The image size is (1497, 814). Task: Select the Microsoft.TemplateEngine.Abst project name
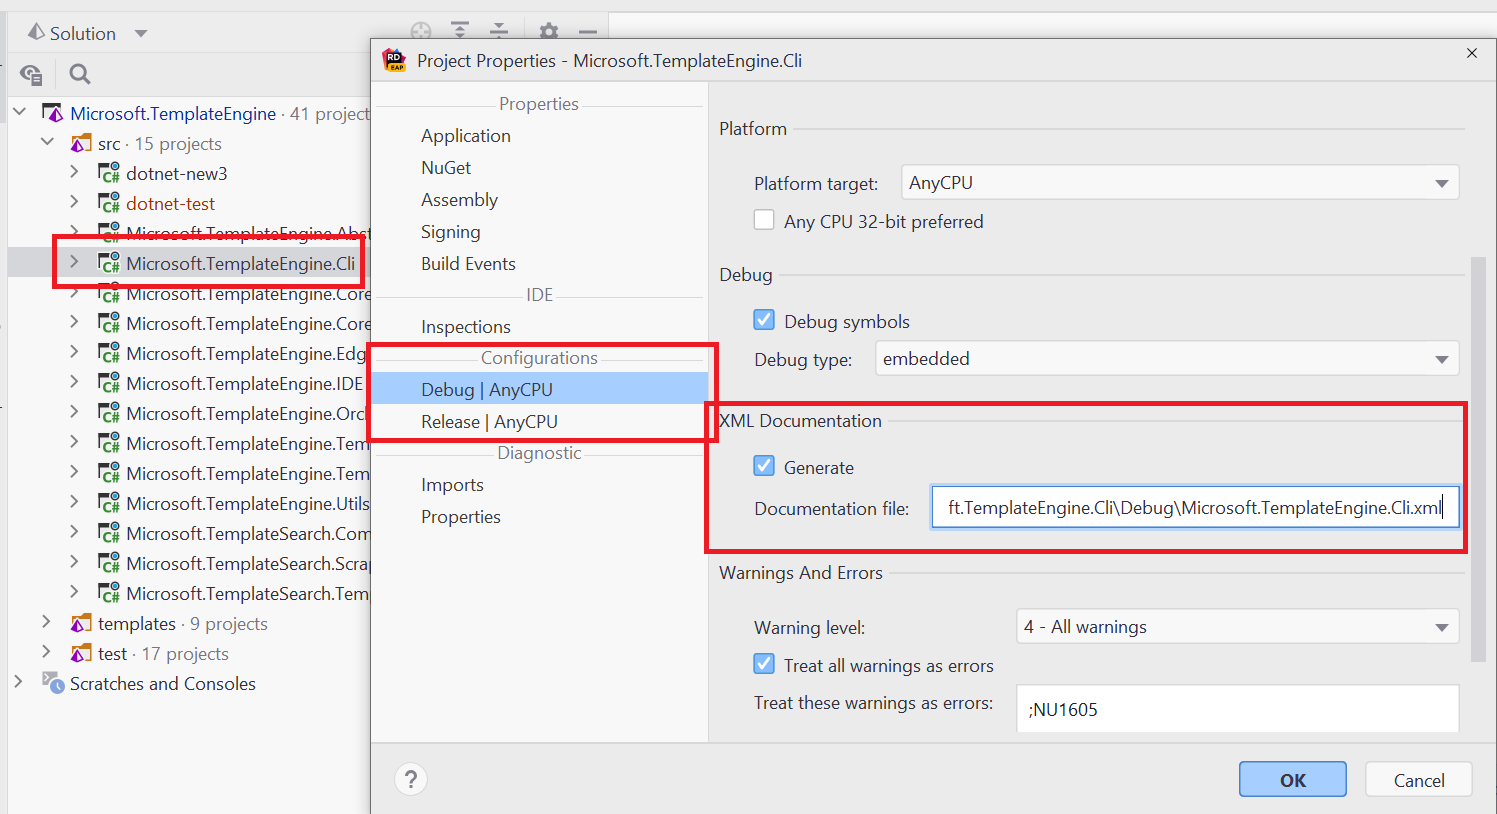(x=248, y=233)
